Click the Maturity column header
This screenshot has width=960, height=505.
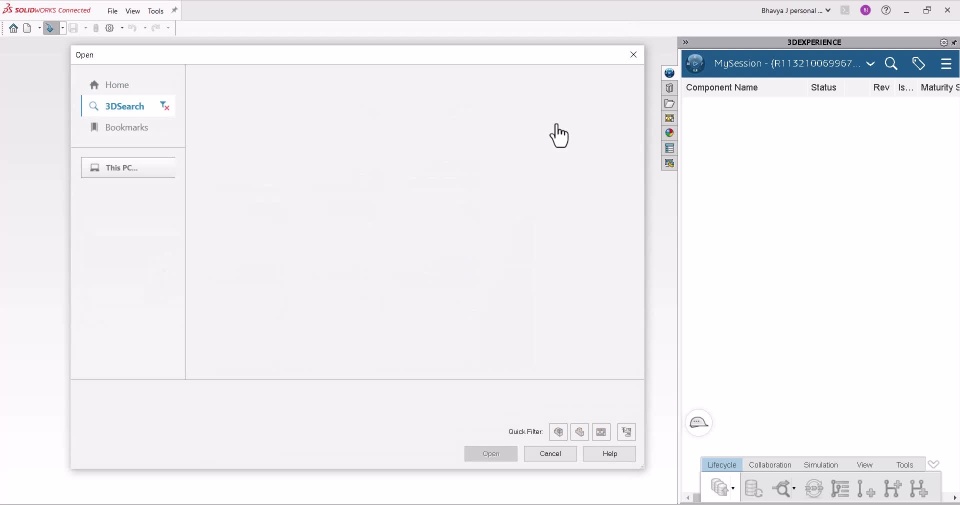(940, 88)
